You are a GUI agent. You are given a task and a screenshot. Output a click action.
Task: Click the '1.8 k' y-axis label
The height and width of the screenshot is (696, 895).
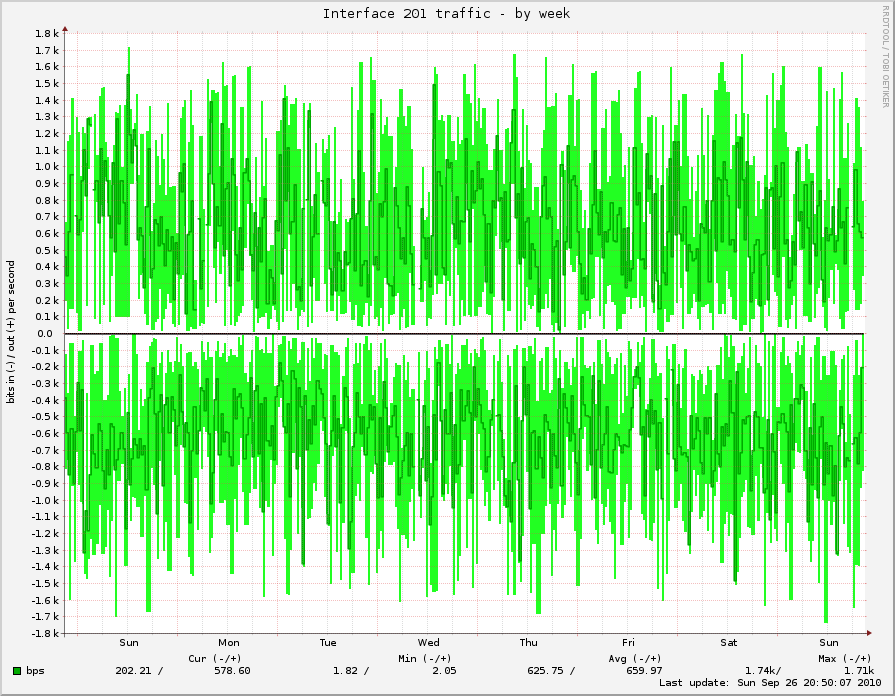[x=47, y=34]
